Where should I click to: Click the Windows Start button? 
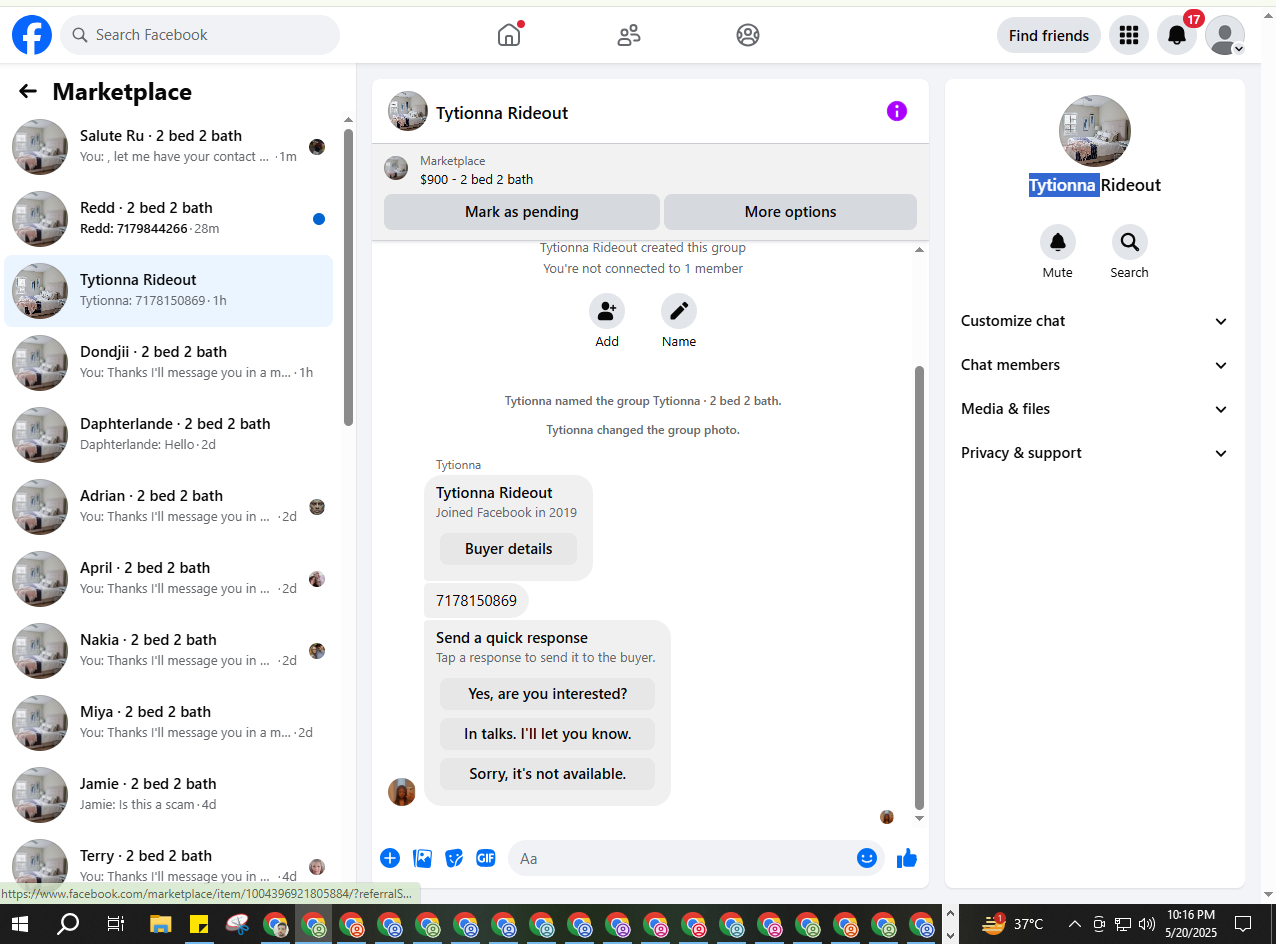point(20,924)
